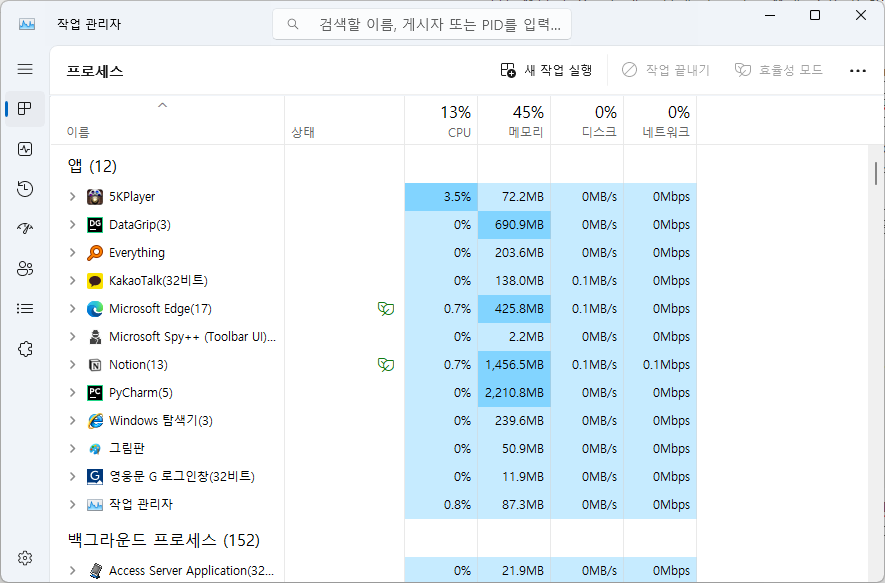
Task: Click the 영웅문 G app icon
Action: point(95,476)
